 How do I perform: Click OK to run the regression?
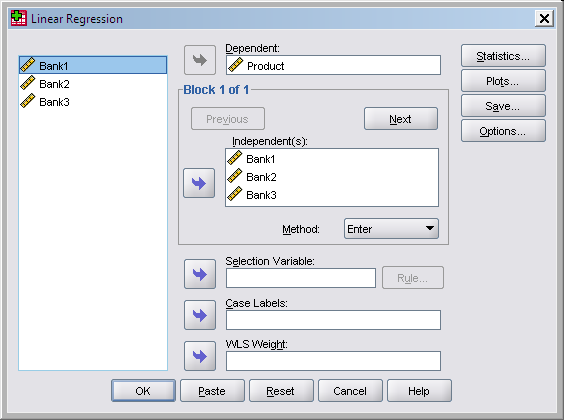coord(143,391)
